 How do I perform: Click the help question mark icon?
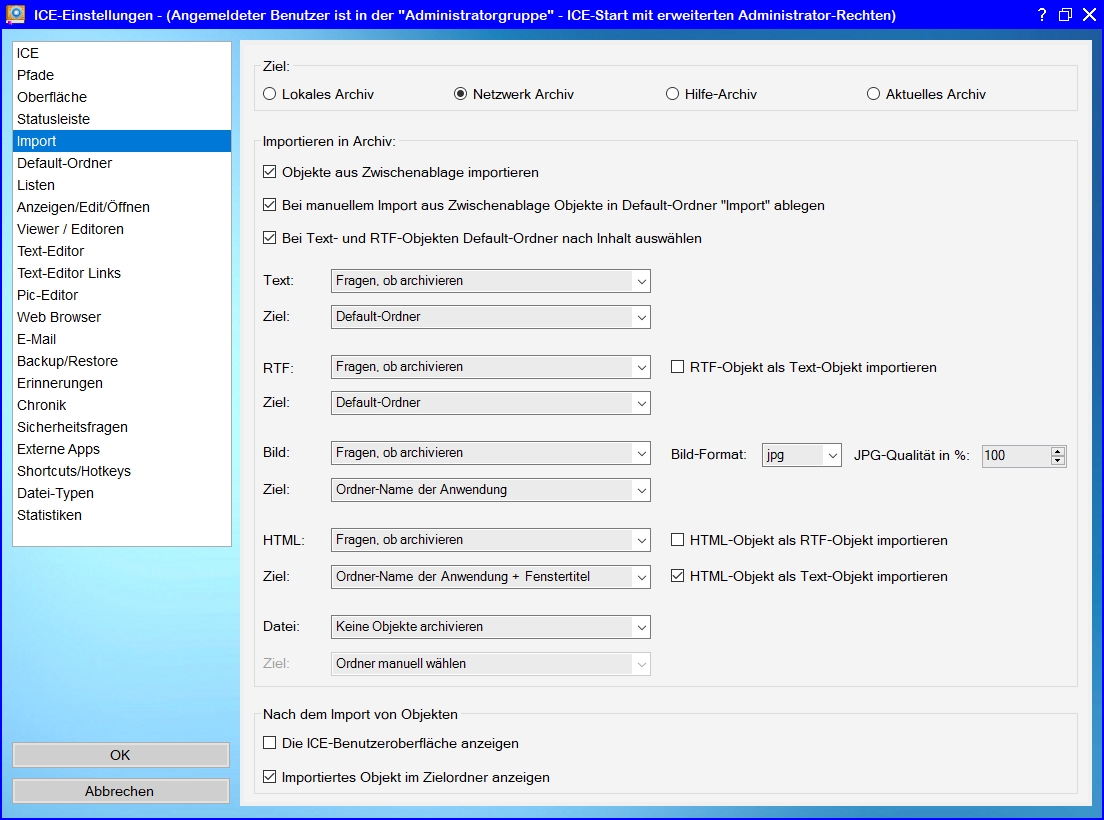pyautogui.click(x=1042, y=15)
